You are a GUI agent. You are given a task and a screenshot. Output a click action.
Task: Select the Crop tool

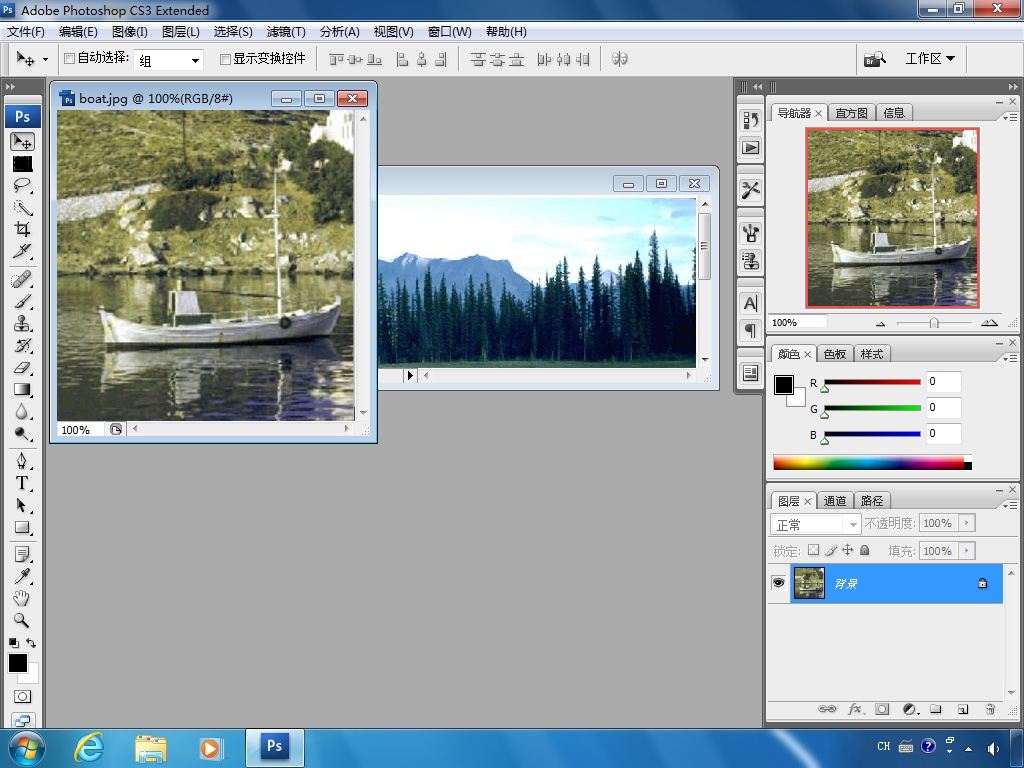click(22, 229)
